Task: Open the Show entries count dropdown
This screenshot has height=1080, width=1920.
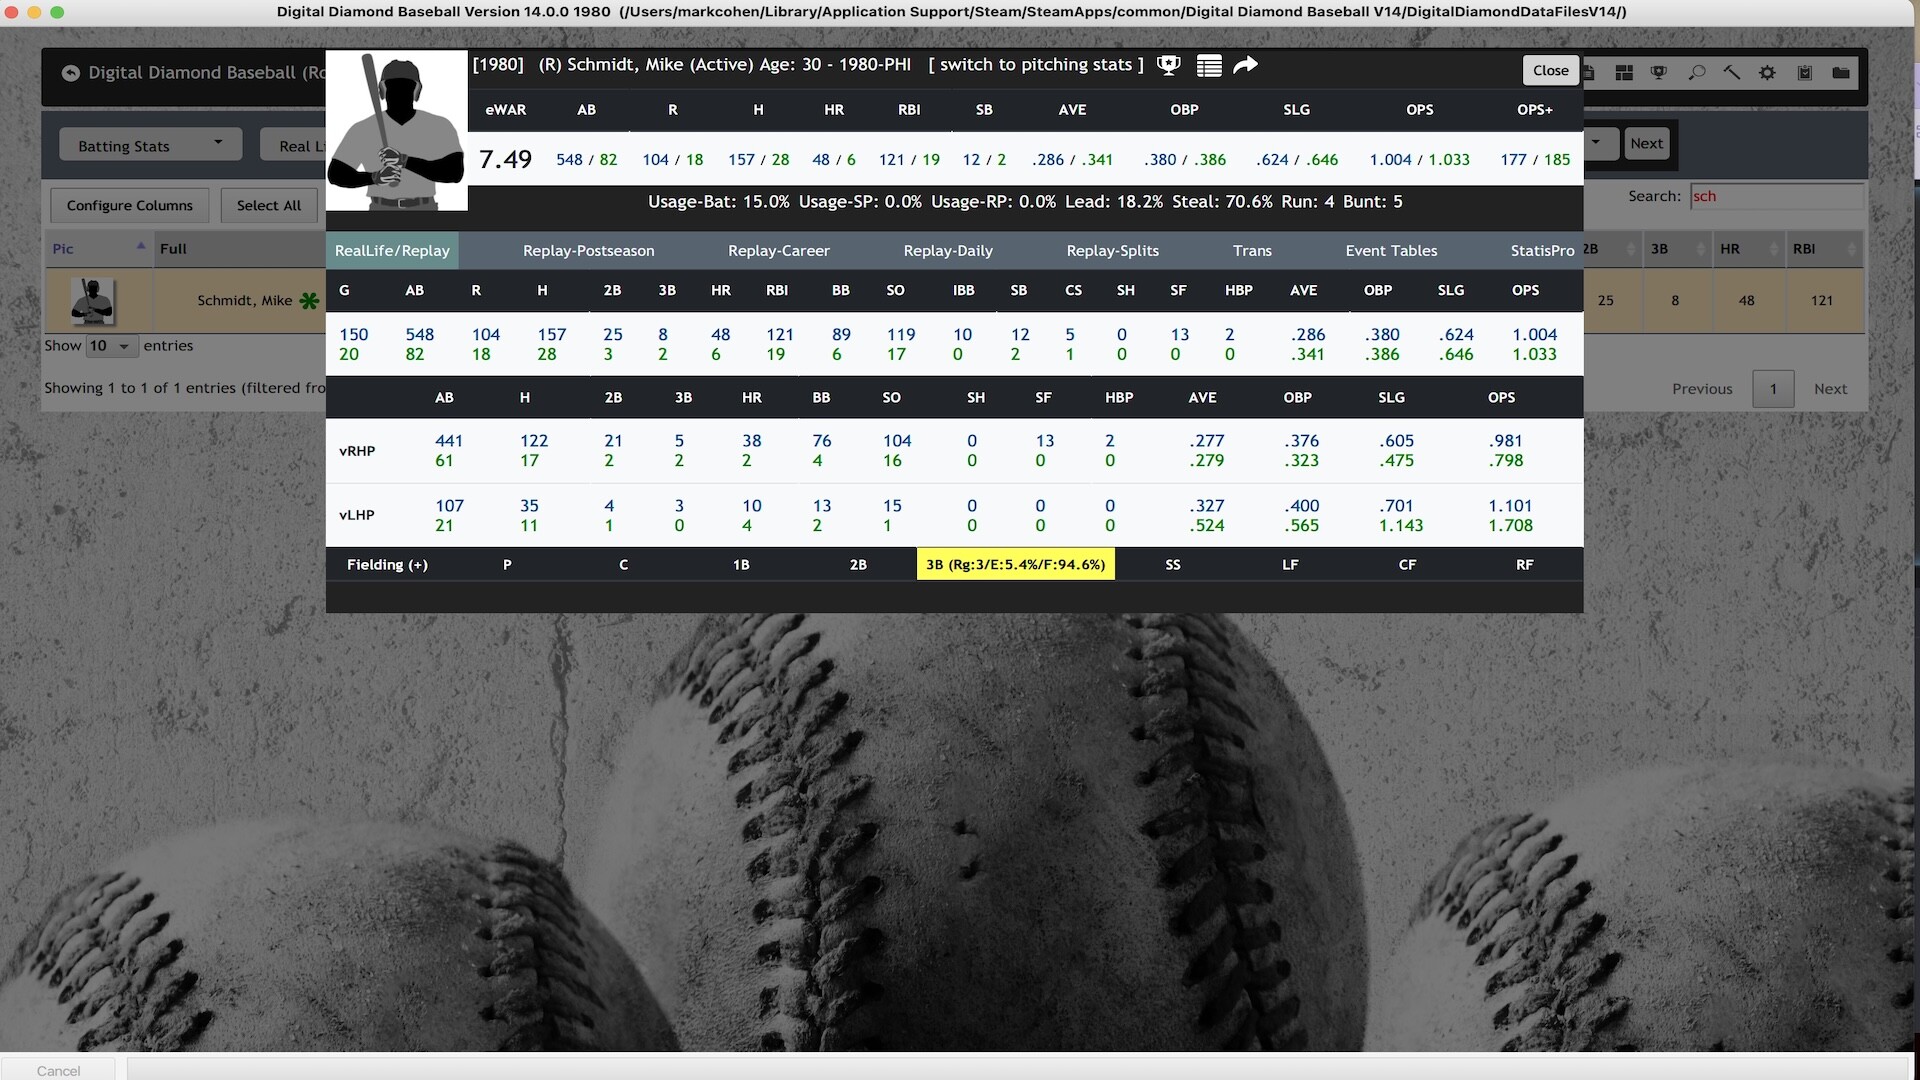Action: 111,346
